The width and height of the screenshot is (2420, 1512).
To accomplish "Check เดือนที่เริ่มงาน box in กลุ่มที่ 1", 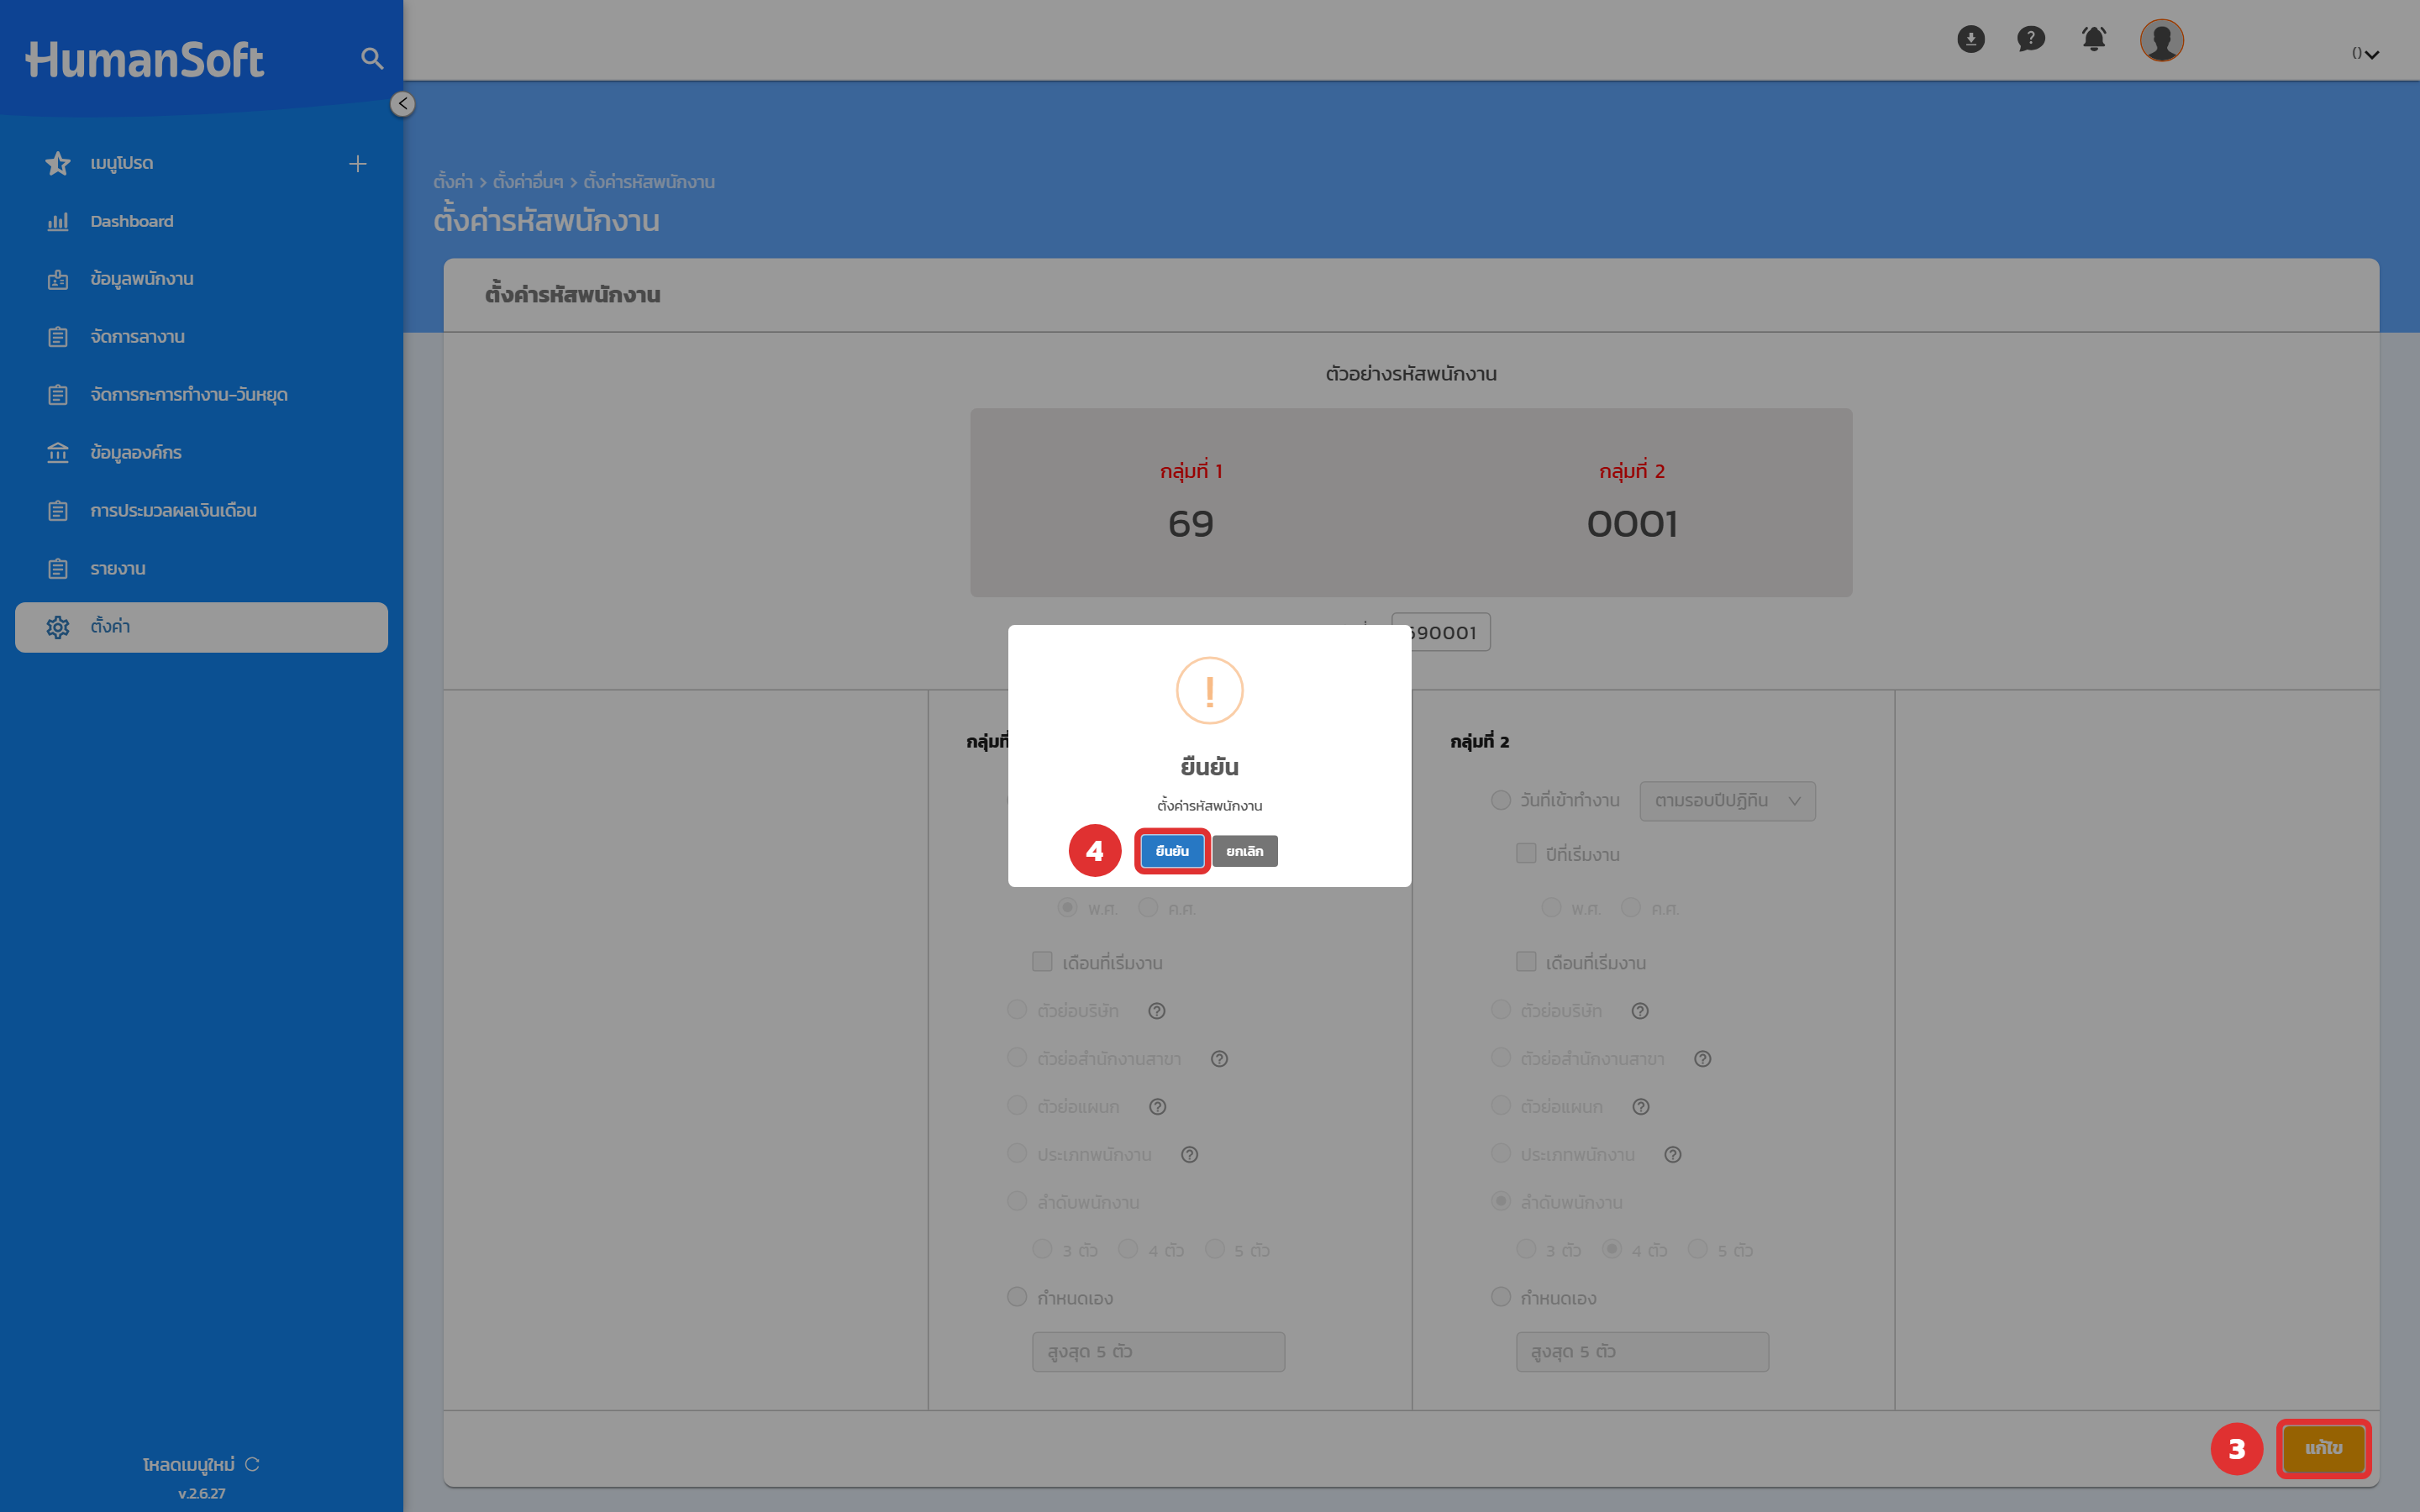I will 1042,962.
